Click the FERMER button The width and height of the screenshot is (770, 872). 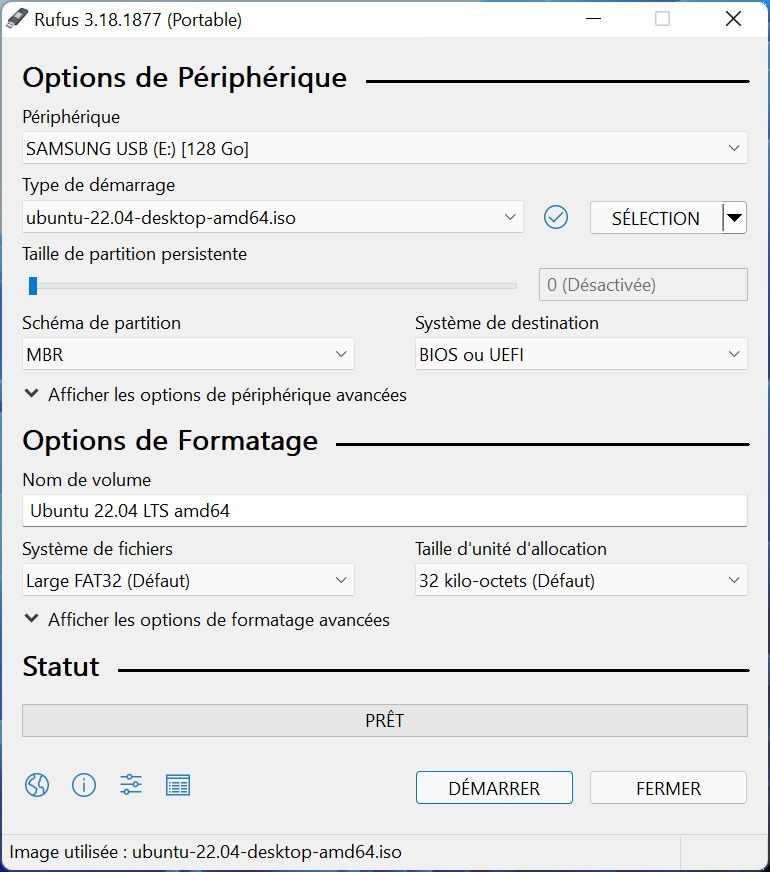668,787
